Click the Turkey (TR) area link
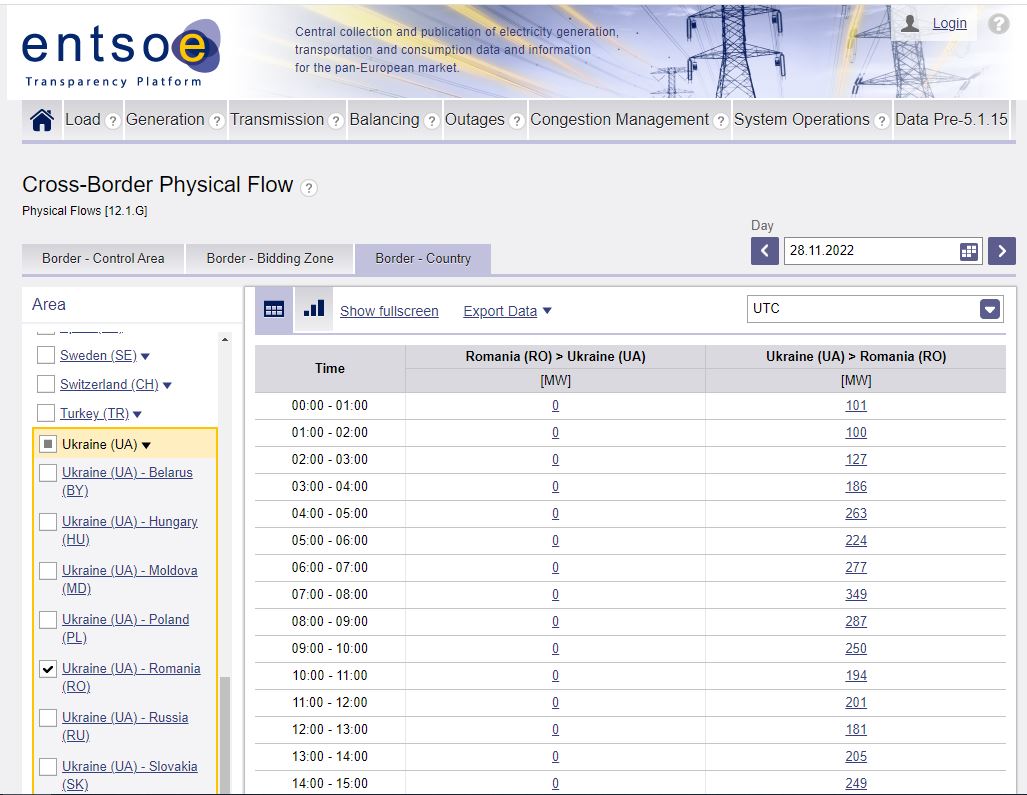Screen dimensions: 1027x795 (94, 413)
